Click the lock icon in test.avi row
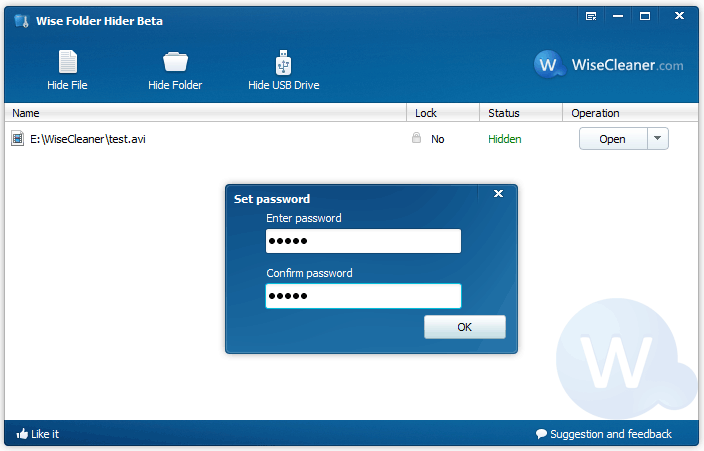The height and width of the screenshot is (451, 704). click(x=416, y=138)
